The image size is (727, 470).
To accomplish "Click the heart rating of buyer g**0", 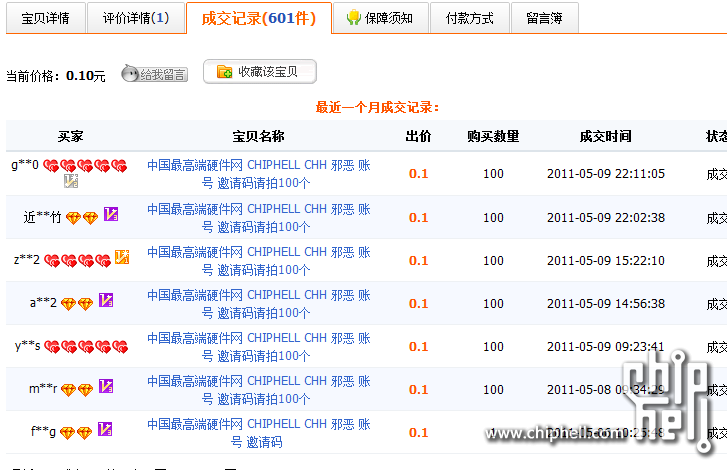I will [85, 165].
